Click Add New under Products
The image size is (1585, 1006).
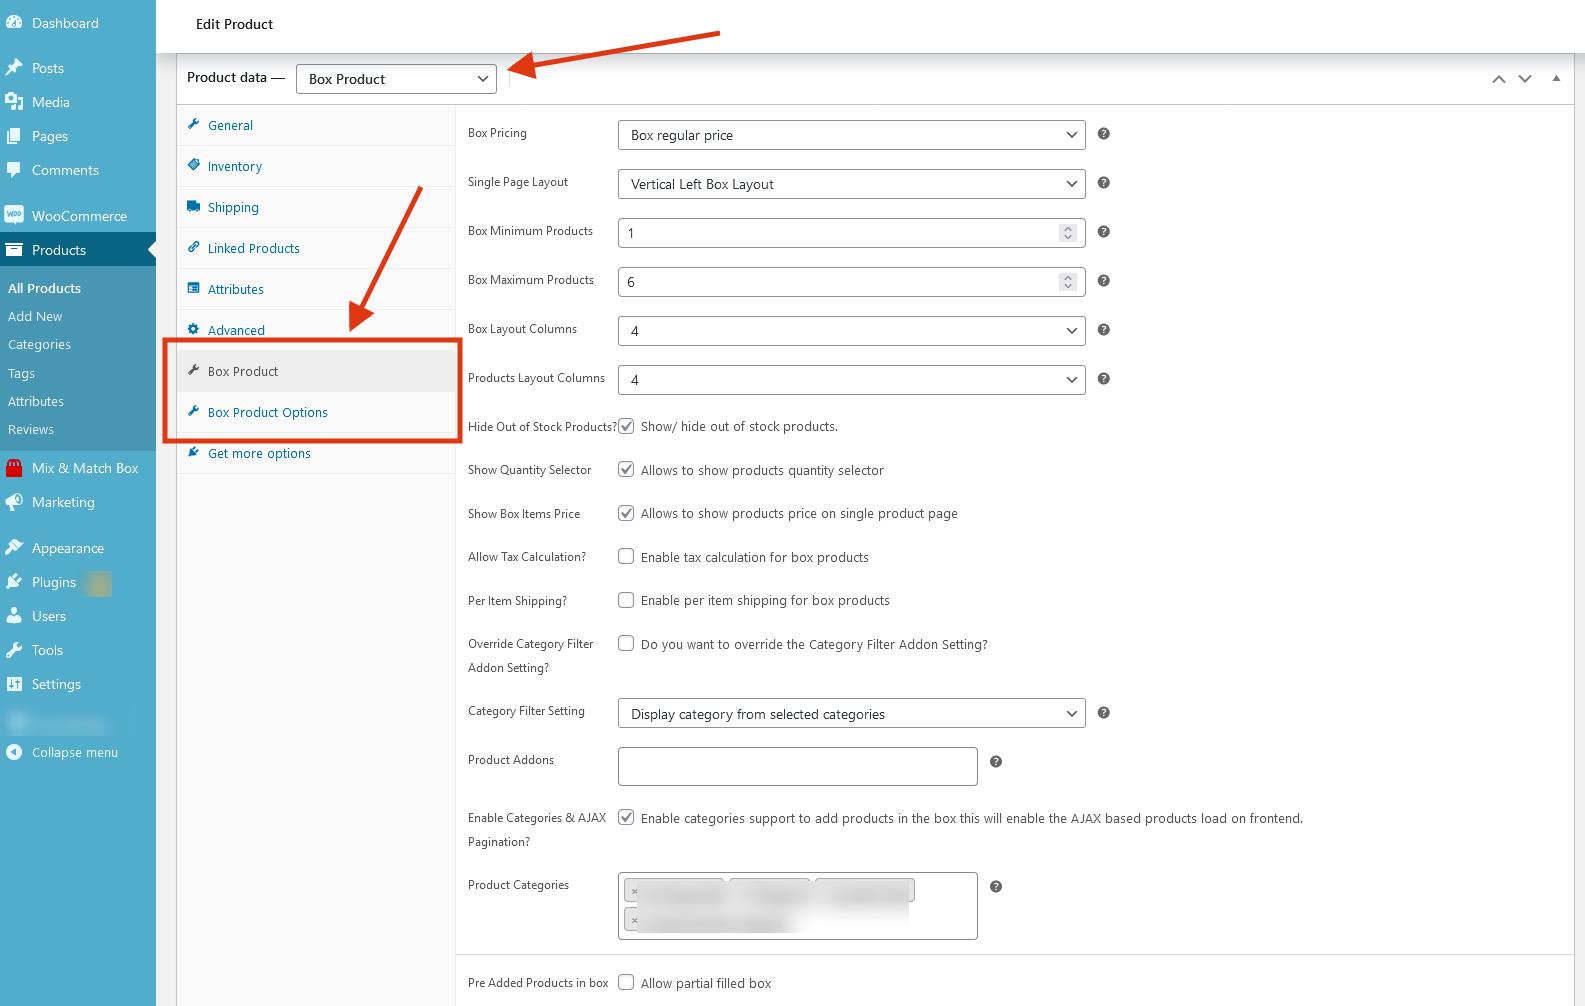coord(35,316)
